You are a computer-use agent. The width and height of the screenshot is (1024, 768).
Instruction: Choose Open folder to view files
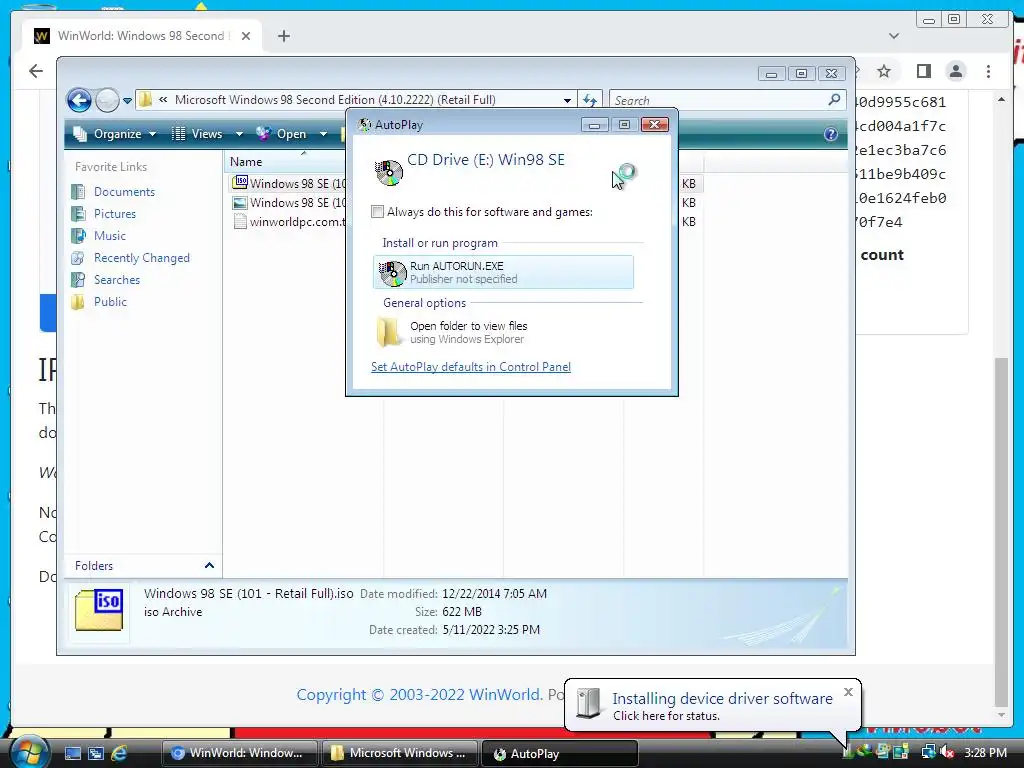point(503,332)
